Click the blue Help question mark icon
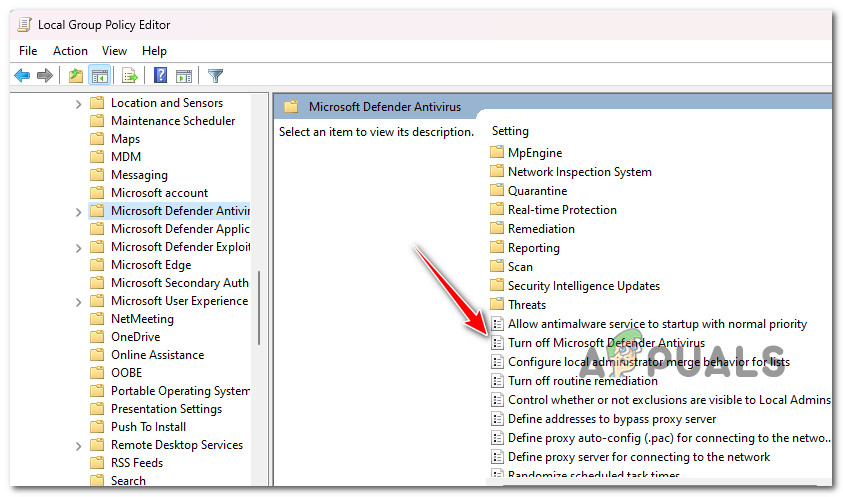Screen dimensions: 843x497 [x=160, y=75]
